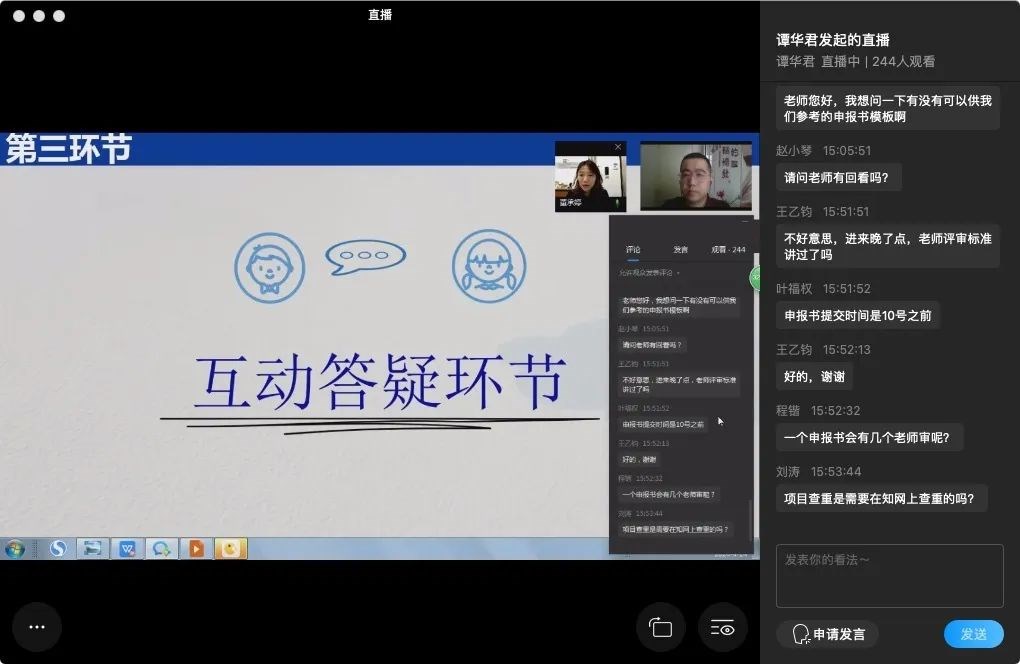Click the comment input field 发表你的看法
This screenshot has height=664, width=1020.
(x=889, y=575)
